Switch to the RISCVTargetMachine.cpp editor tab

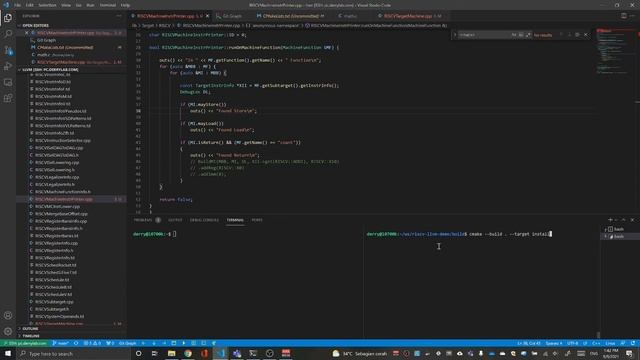click(408, 16)
